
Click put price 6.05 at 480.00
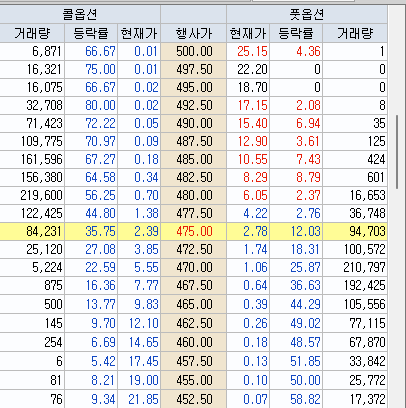click(248, 196)
